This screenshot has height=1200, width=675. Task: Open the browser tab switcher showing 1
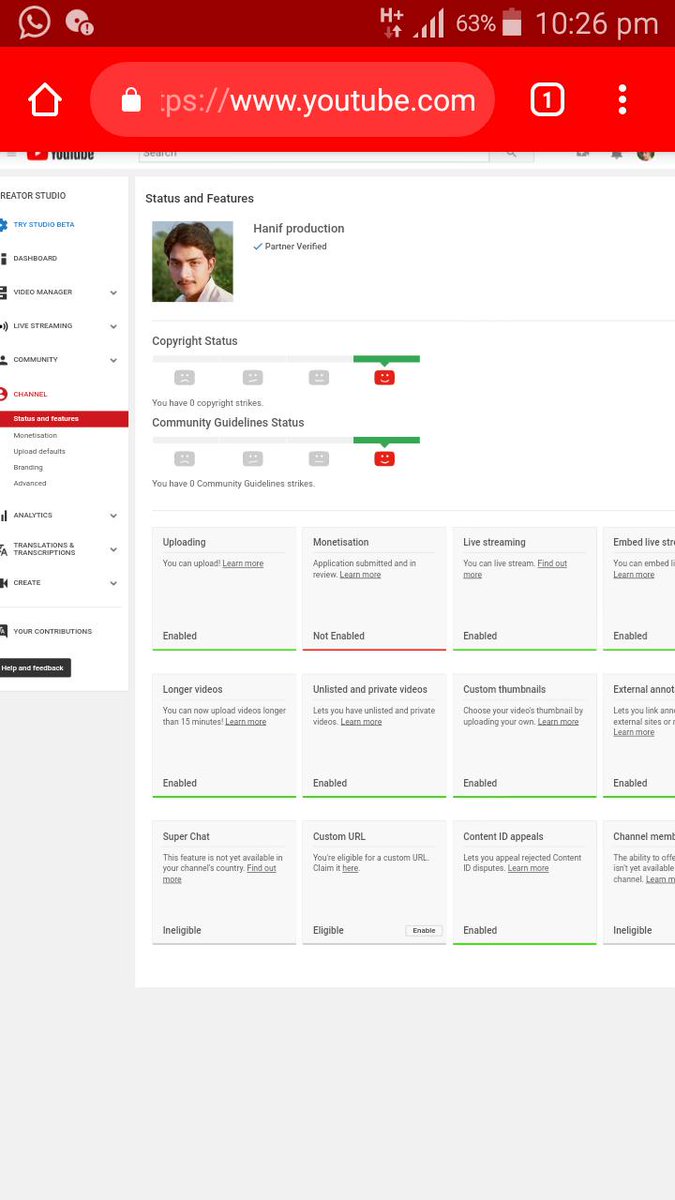[547, 99]
